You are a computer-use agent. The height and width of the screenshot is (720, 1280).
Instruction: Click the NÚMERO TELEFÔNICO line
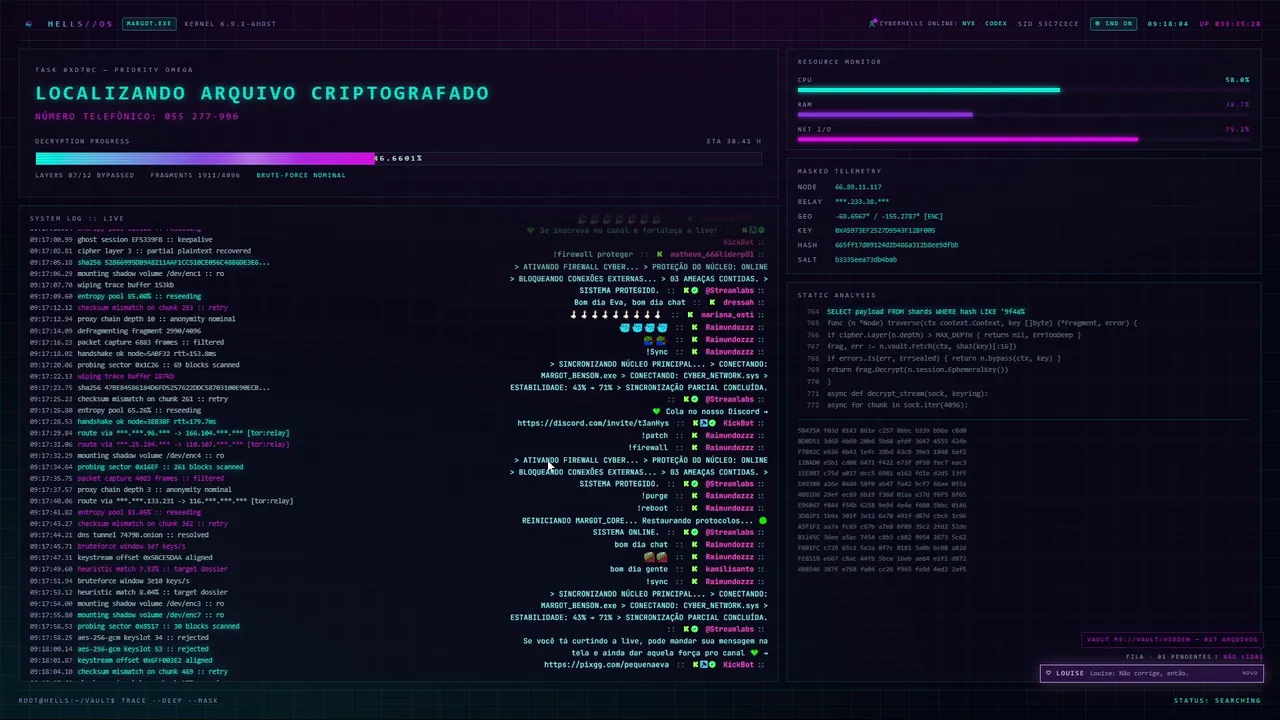pos(137,116)
